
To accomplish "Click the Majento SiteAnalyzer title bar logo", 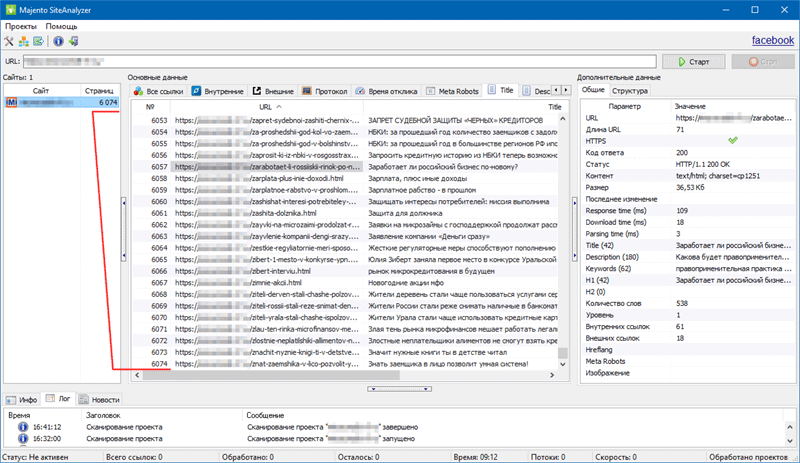I will [11, 10].
